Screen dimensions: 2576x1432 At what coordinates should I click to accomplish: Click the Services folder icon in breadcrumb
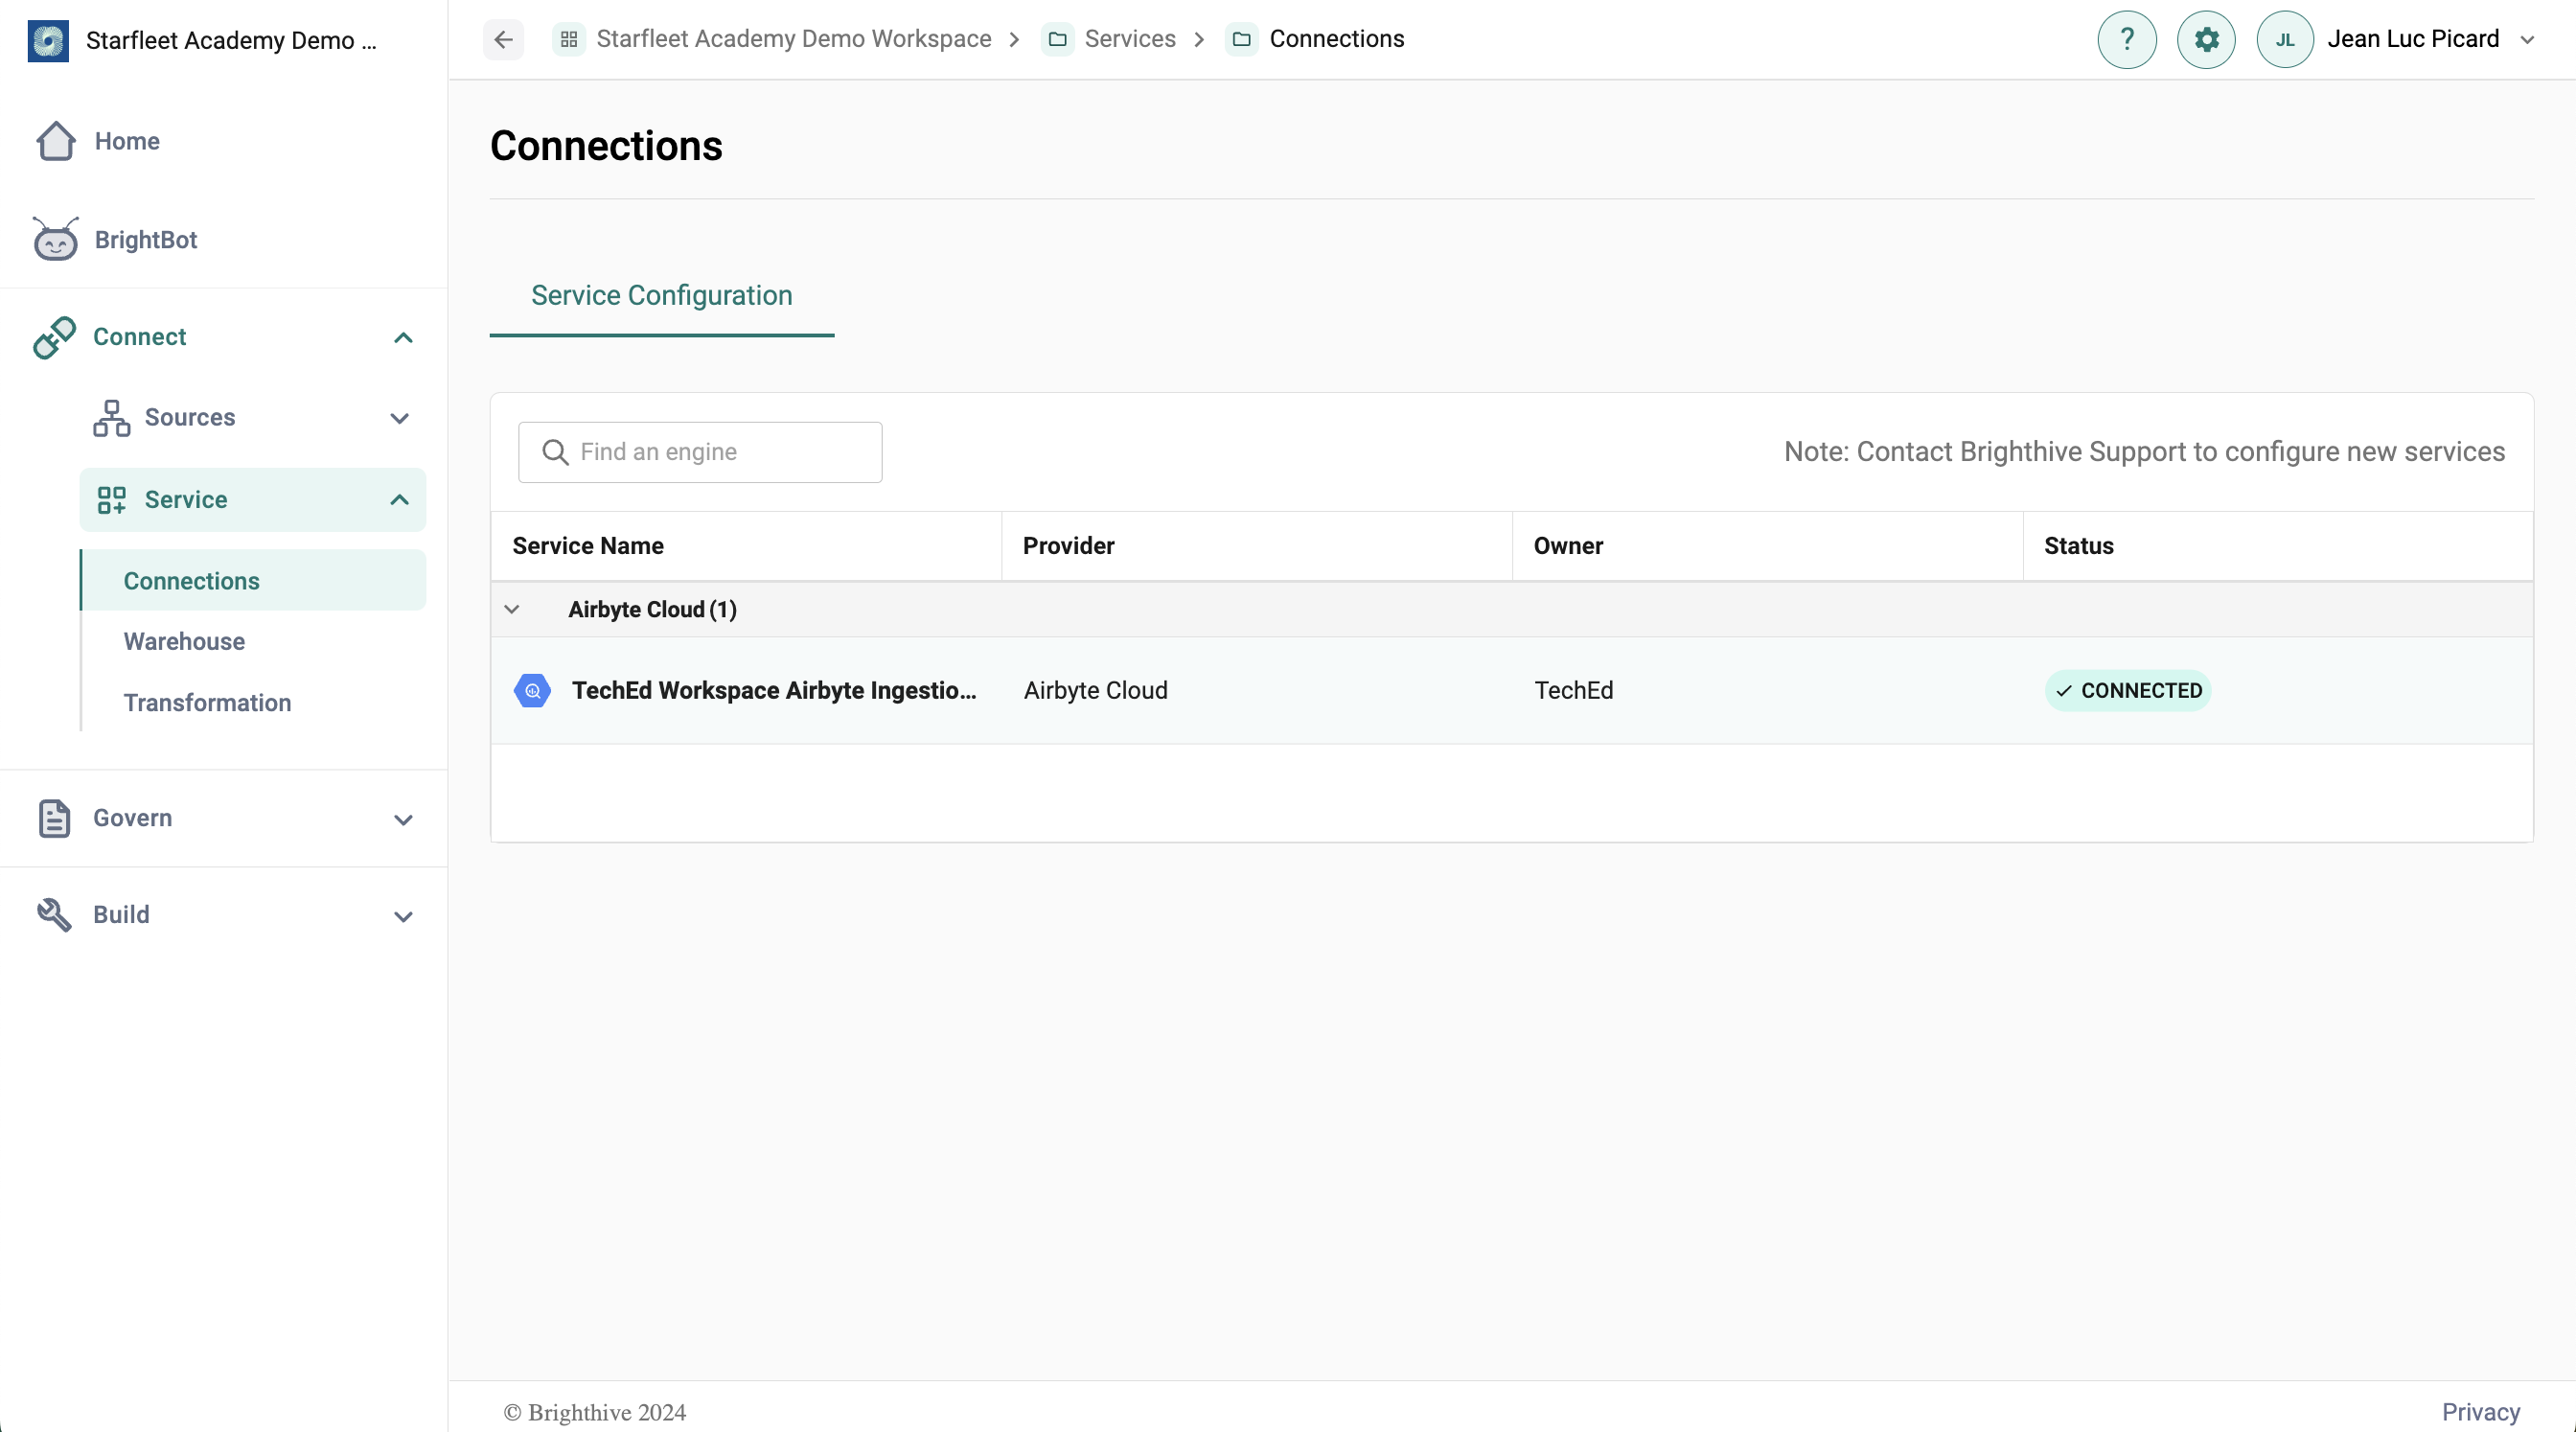click(x=1057, y=39)
